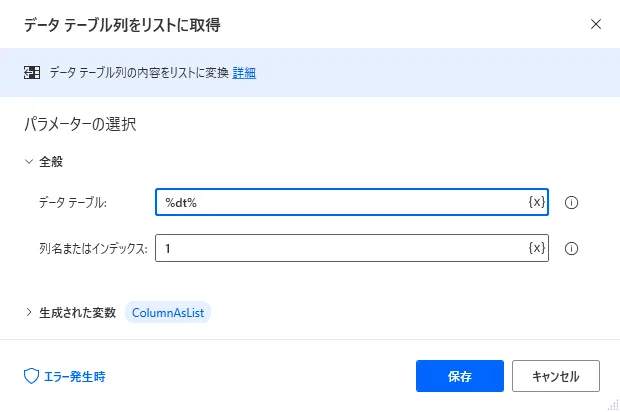Click the data table icon in the info banner
620x412 pixels.
coord(32,73)
